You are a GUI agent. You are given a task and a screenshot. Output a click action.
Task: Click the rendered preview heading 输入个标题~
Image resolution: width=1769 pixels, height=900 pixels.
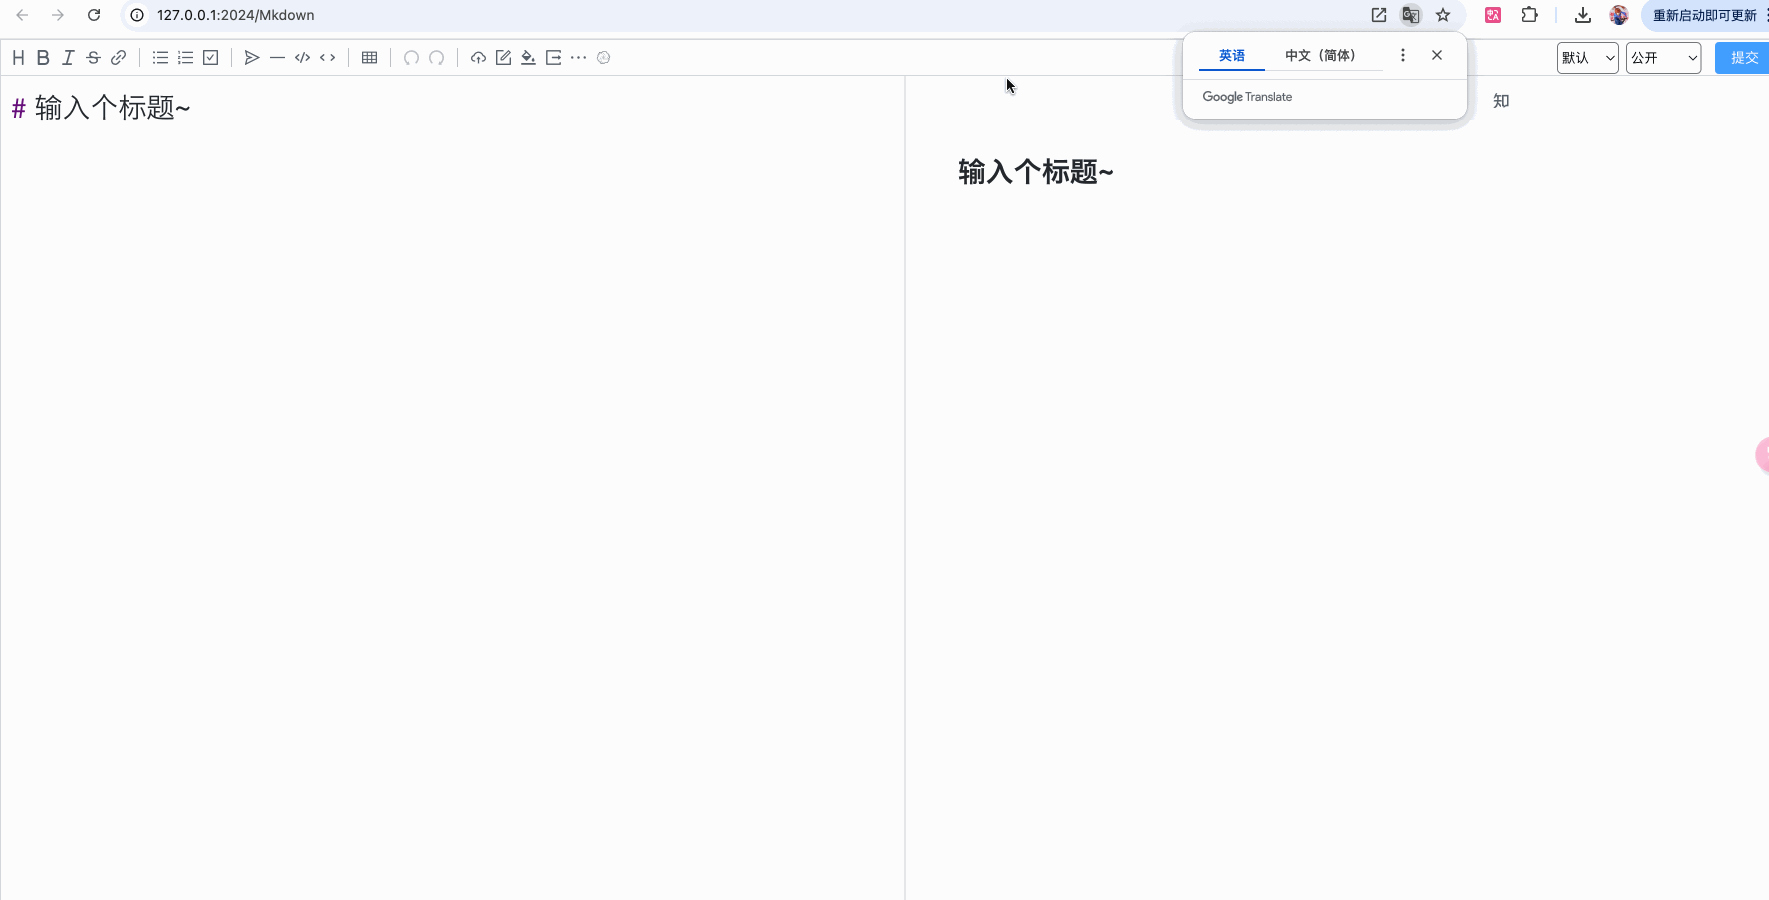1035,172
